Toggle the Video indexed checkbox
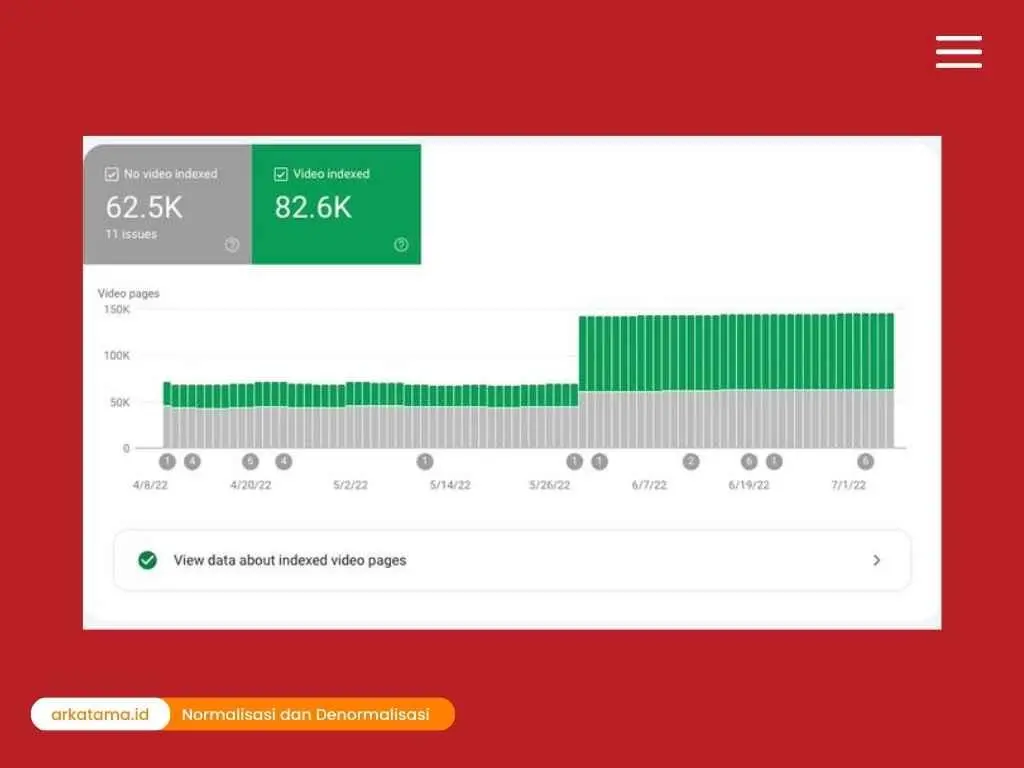Screen dimensions: 1024x768 pyautogui.click(x=281, y=174)
